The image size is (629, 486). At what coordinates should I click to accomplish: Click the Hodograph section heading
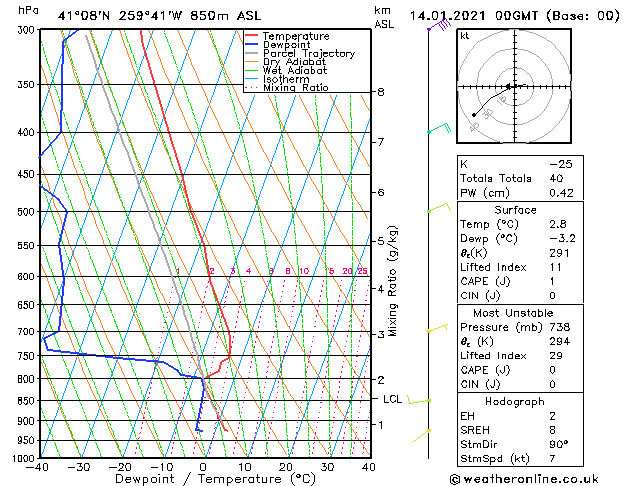pyautogui.click(x=515, y=401)
